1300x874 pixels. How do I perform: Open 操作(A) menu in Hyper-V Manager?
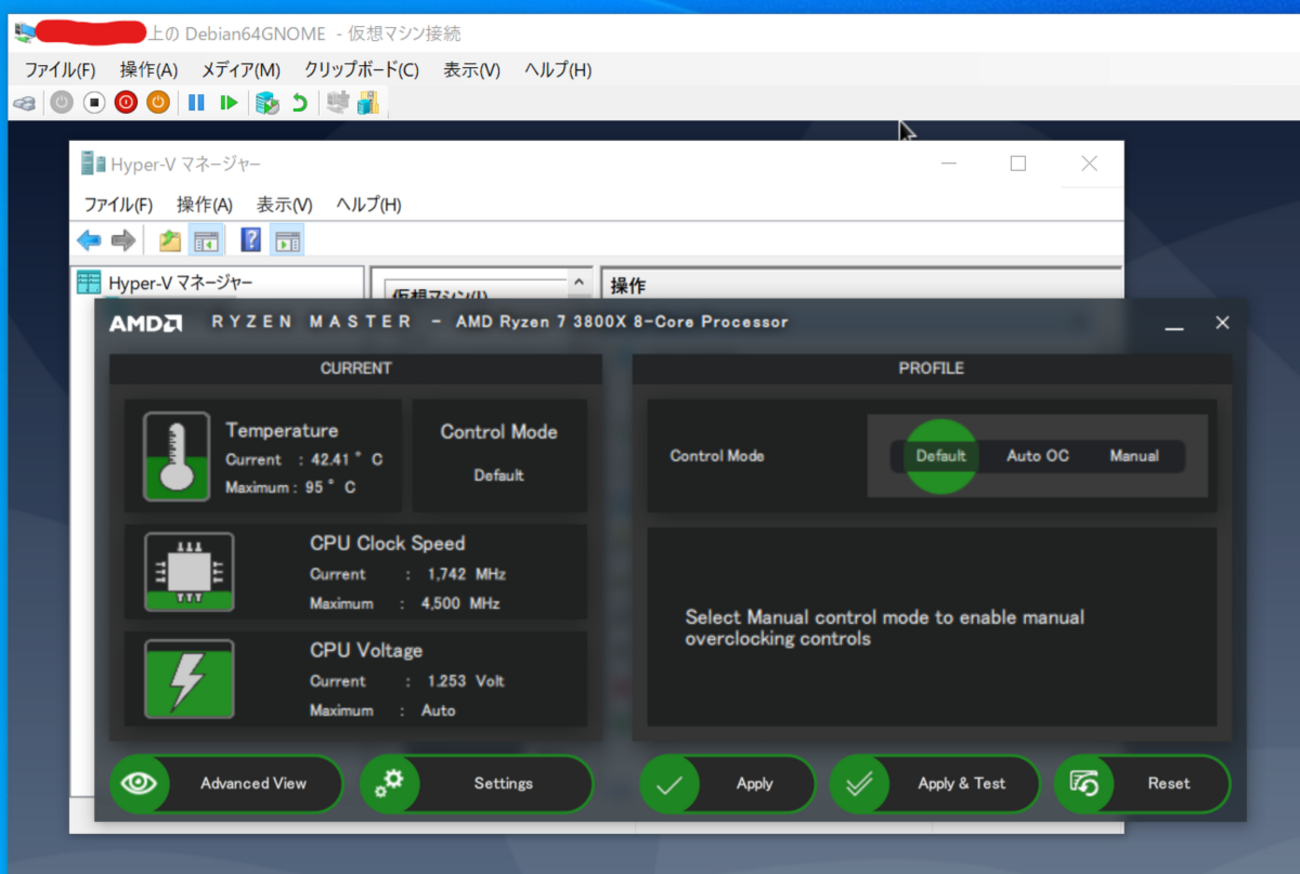point(205,205)
